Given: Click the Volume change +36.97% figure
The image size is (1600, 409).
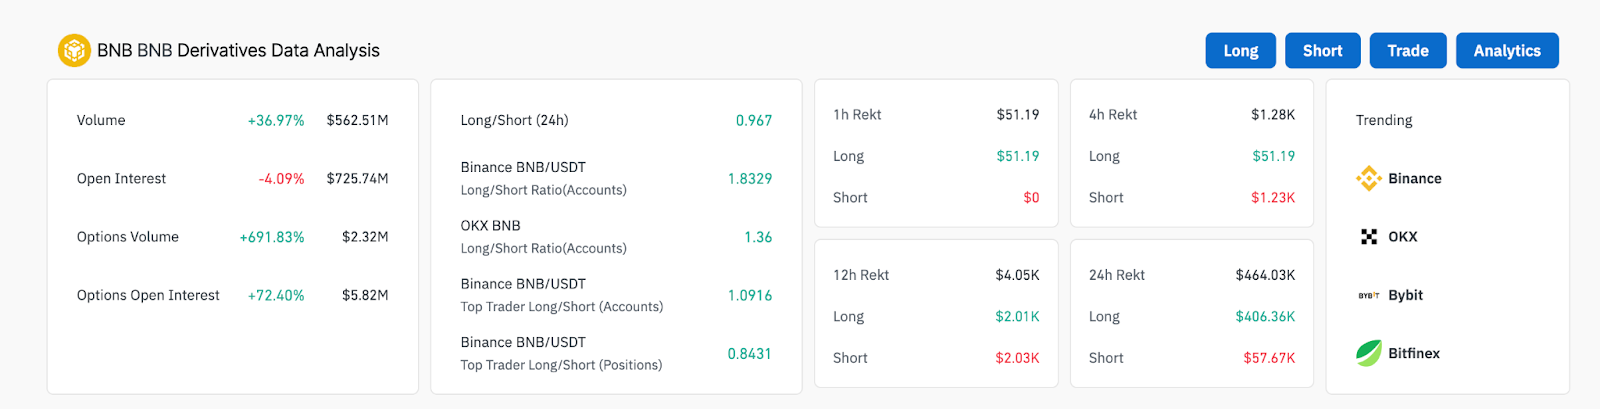Looking at the screenshot, I should click(276, 120).
